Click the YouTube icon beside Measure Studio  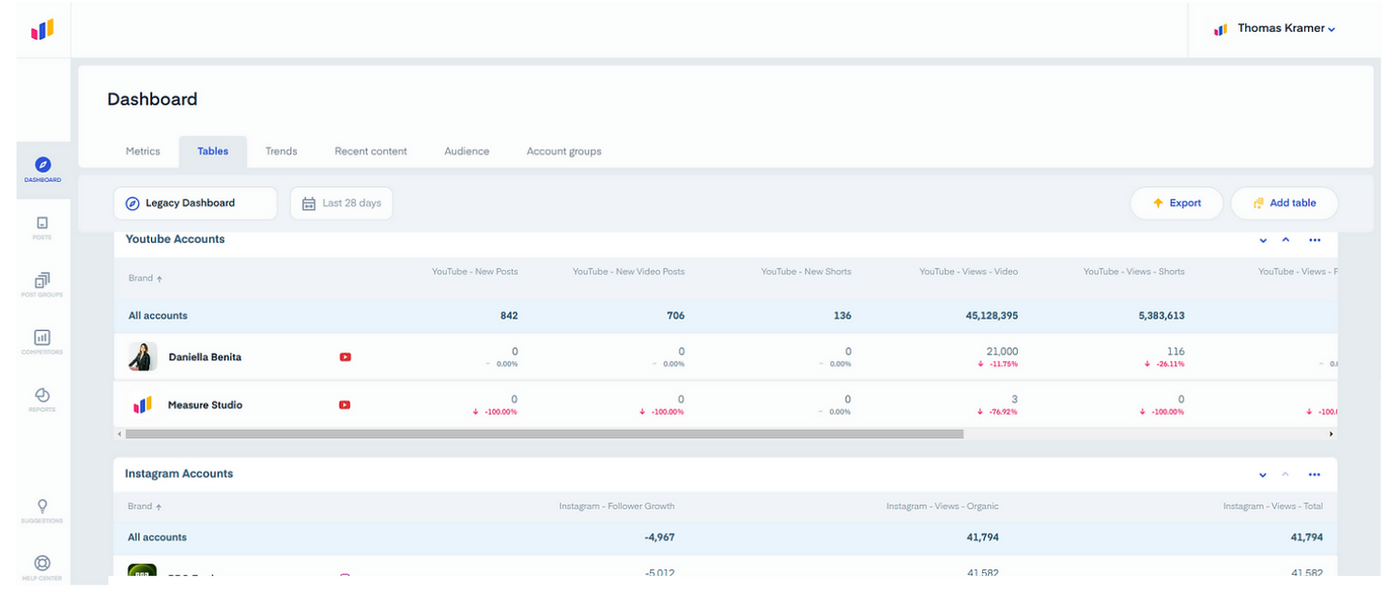tap(345, 405)
